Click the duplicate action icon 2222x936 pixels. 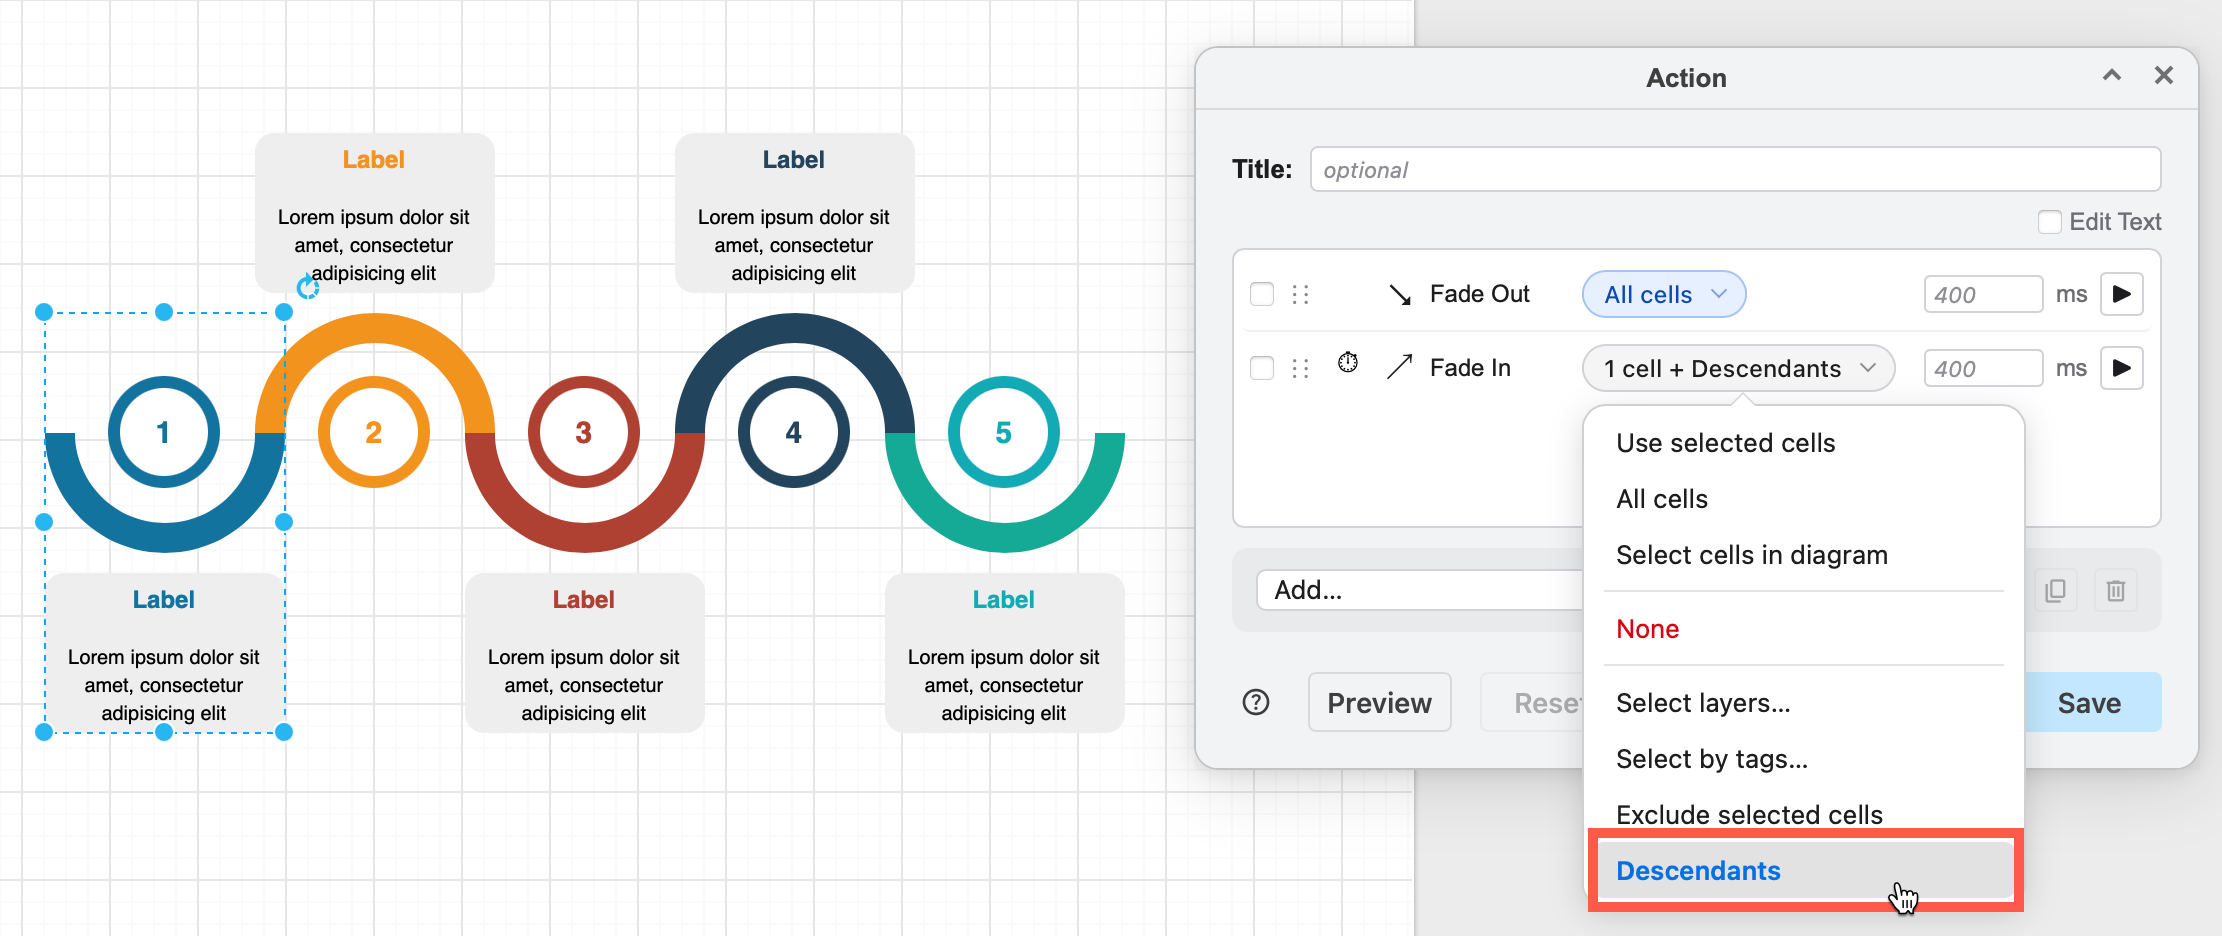[x=2056, y=590]
